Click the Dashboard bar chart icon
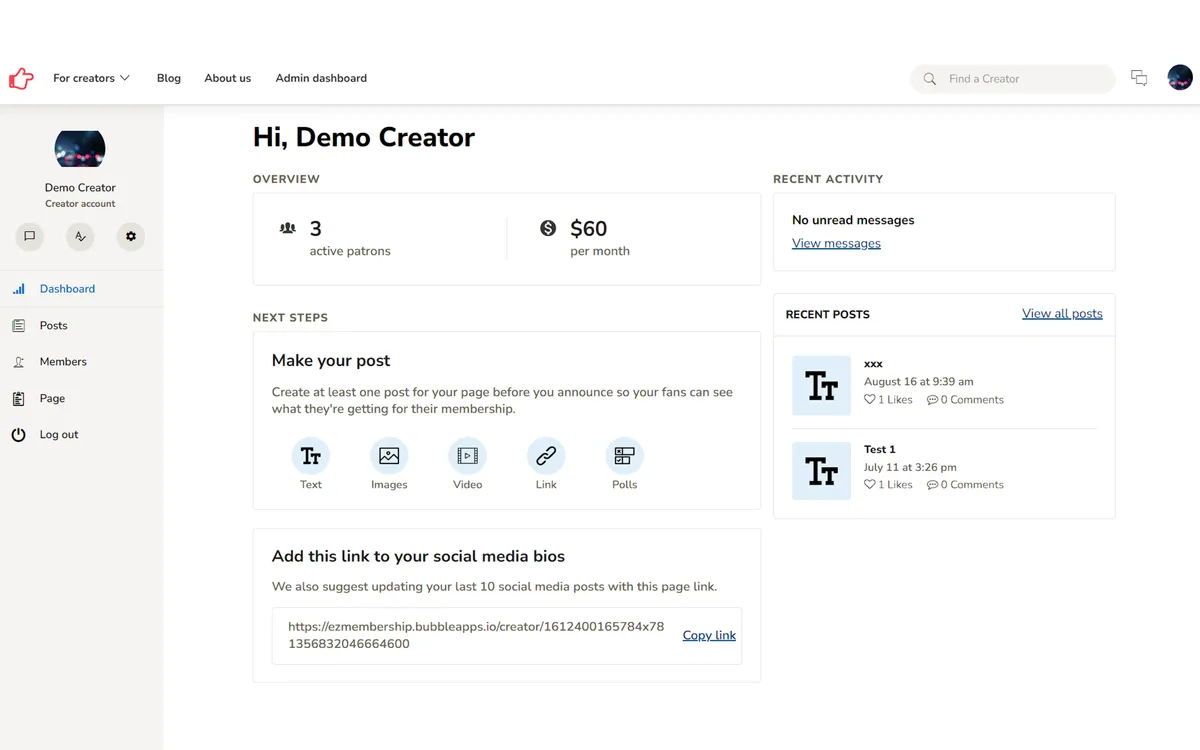Viewport: 1200px width, 750px height. 18,289
